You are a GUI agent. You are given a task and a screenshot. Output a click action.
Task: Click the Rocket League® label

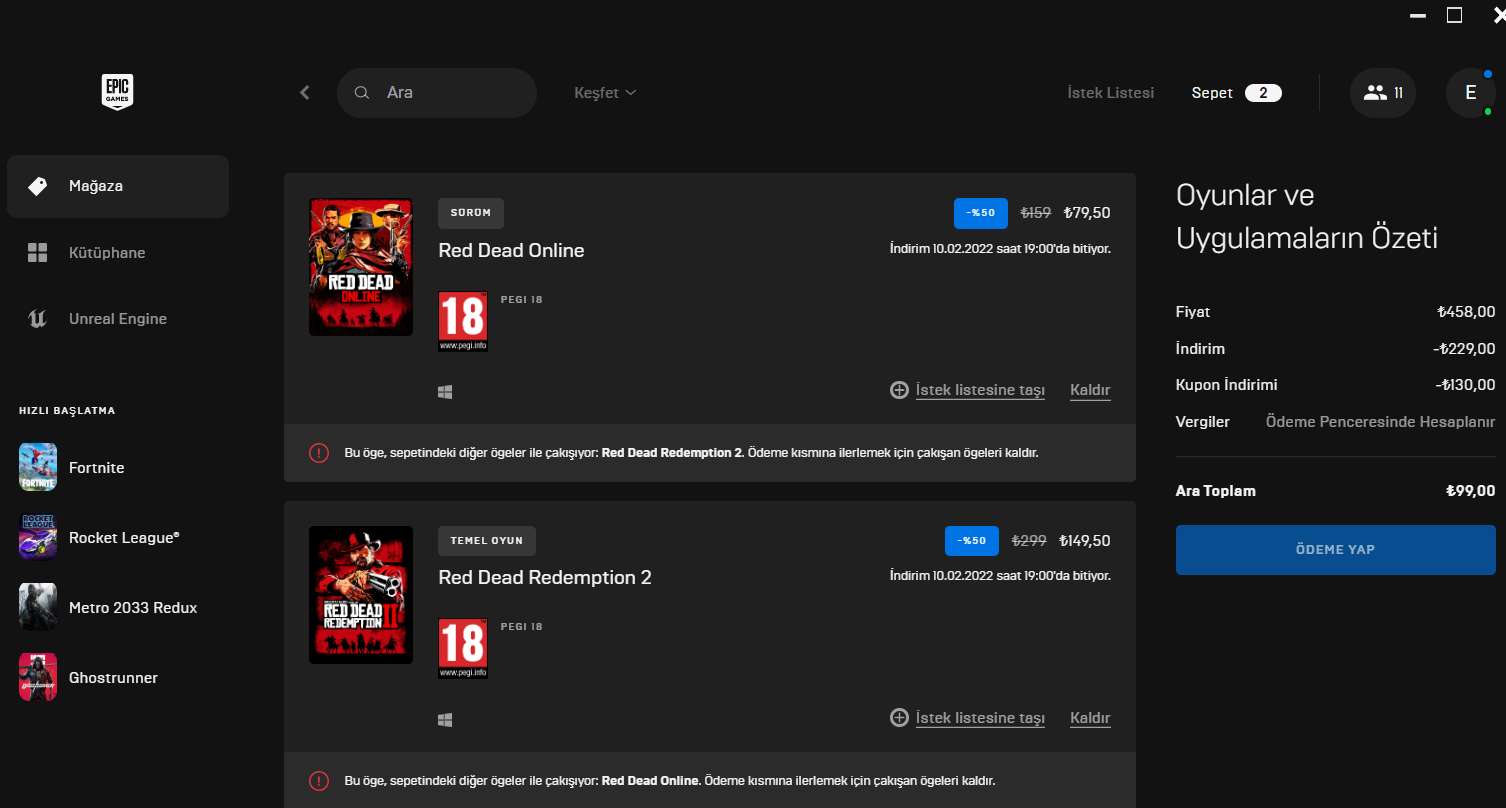124,538
